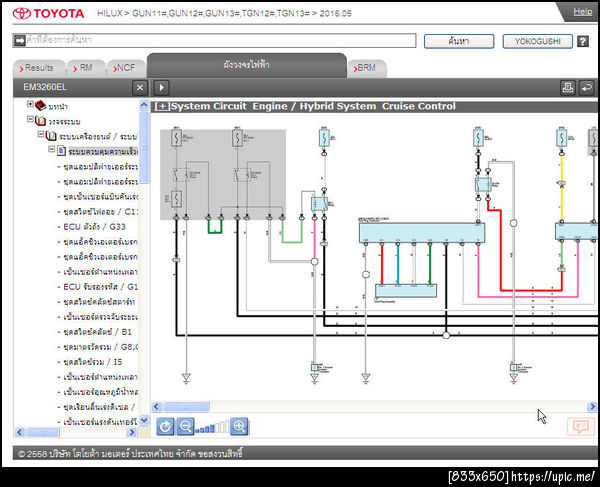This screenshot has width=600, height=487.
Task: Focus the search keyword input field
Action: 221,40
